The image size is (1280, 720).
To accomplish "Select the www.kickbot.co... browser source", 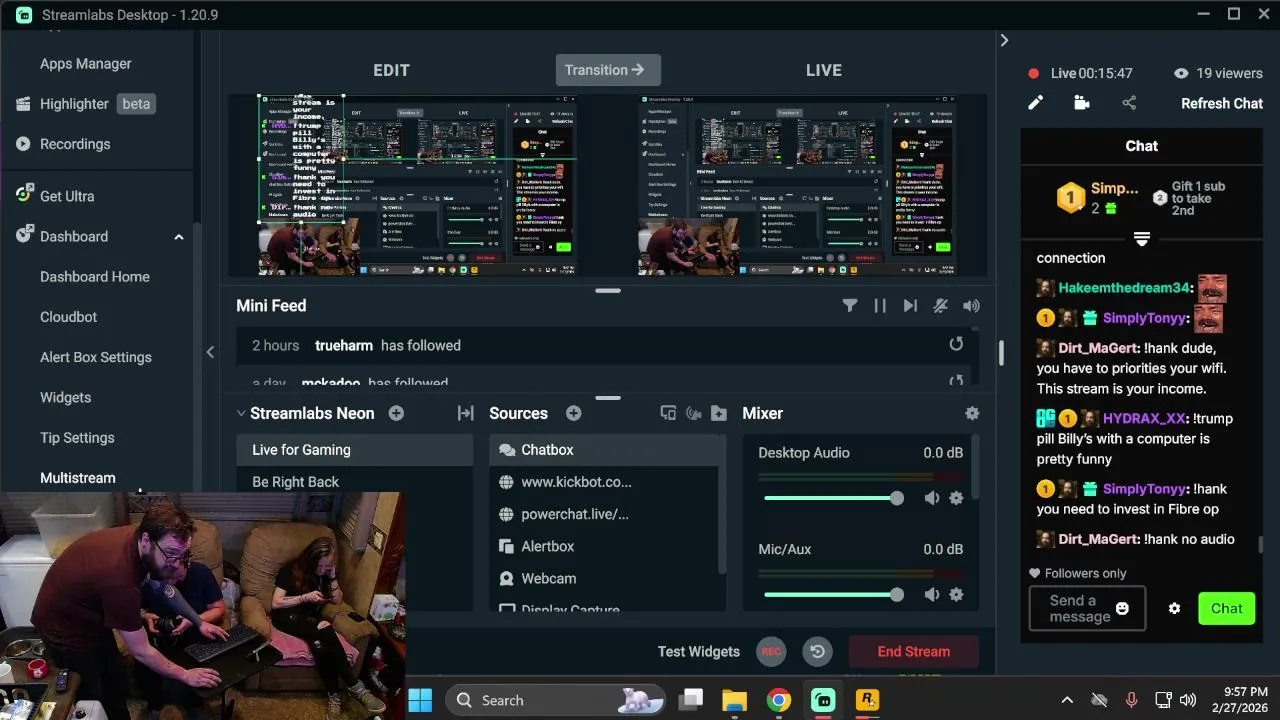I will pyautogui.click(x=603, y=482).
